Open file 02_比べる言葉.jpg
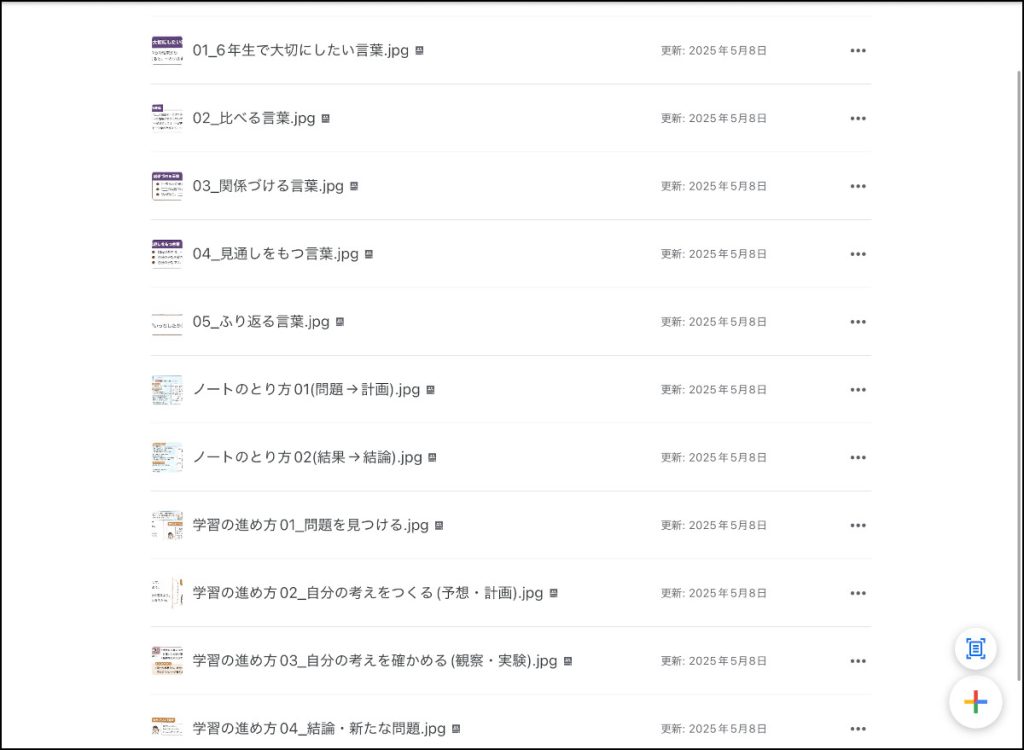1024x750 pixels. [254, 119]
